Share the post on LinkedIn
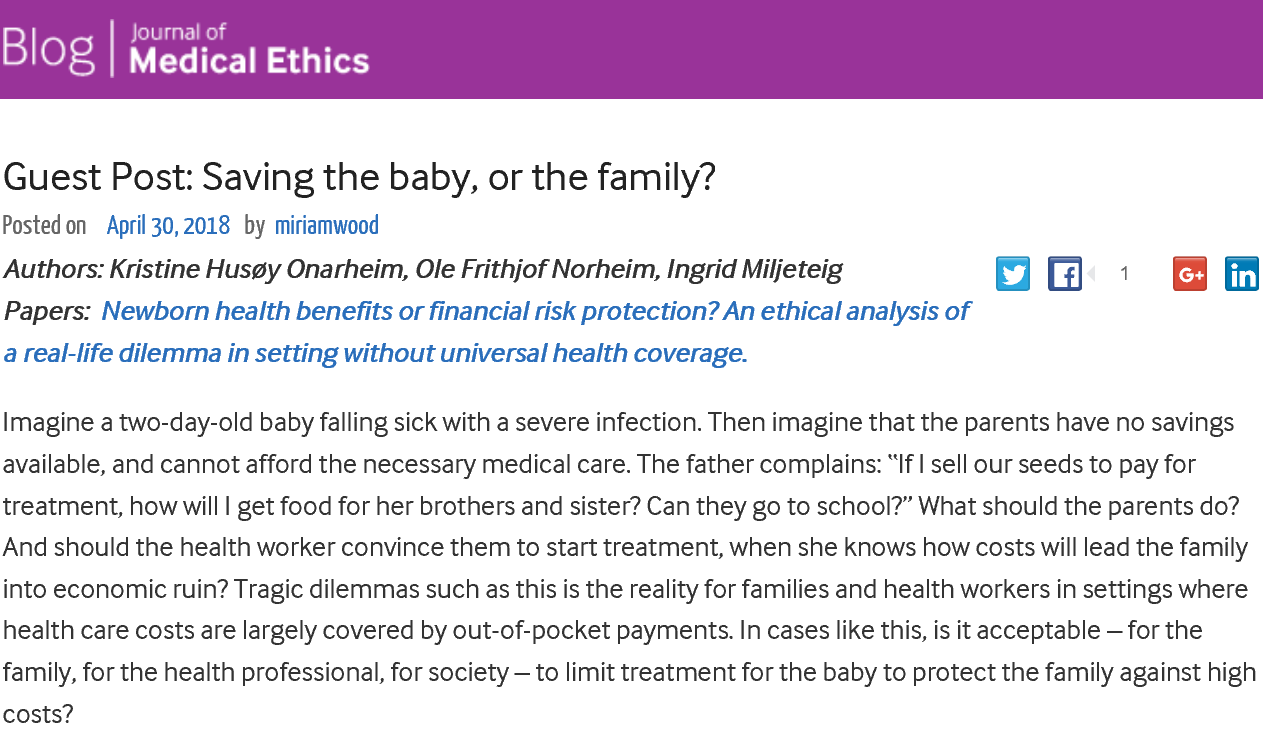The image size is (1263, 745). click(1242, 273)
